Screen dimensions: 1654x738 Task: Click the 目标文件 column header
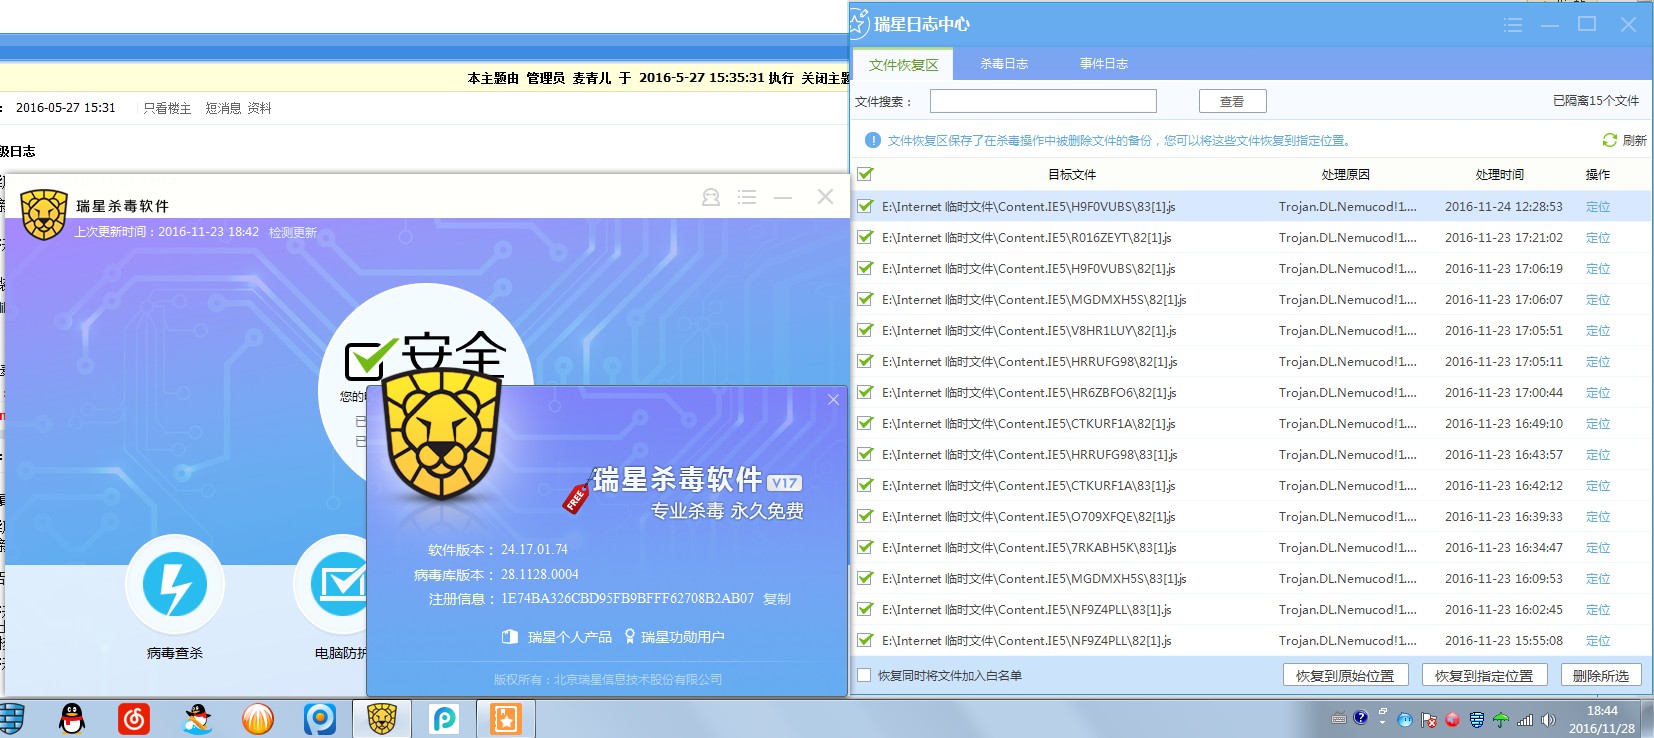tap(1072, 174)
